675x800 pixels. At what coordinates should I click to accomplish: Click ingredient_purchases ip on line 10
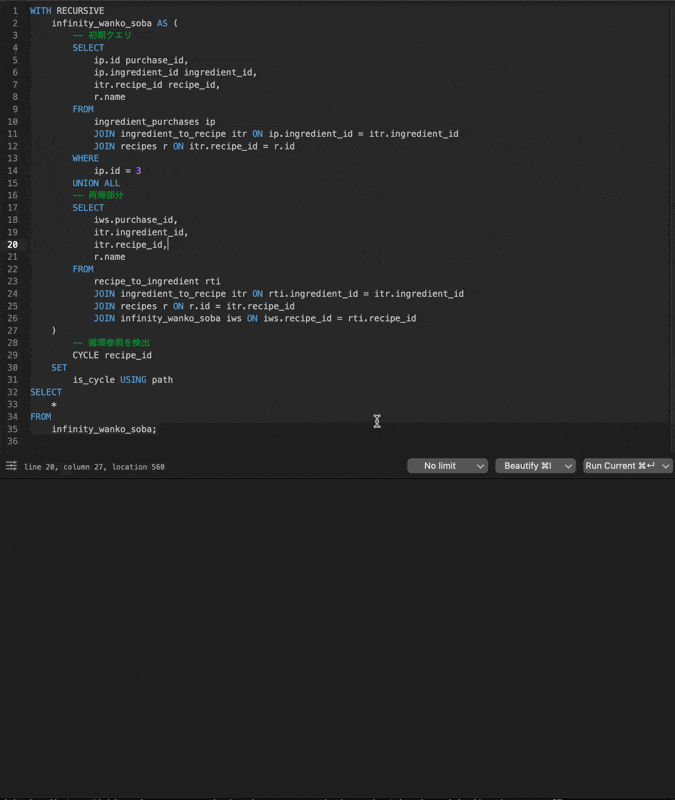[155, 121]
